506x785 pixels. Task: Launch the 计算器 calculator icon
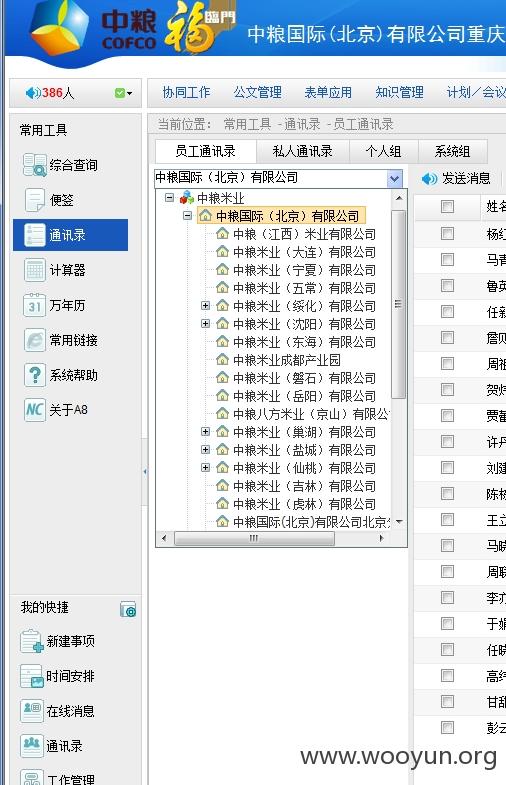point(35,270)
